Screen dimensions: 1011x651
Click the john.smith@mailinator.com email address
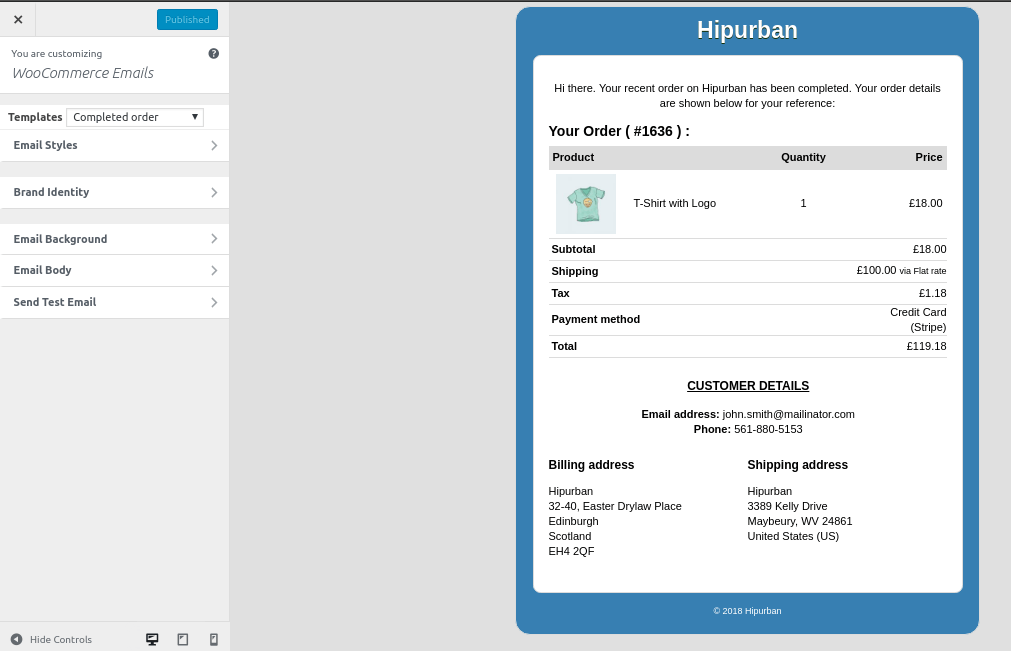tap(789, 414)
